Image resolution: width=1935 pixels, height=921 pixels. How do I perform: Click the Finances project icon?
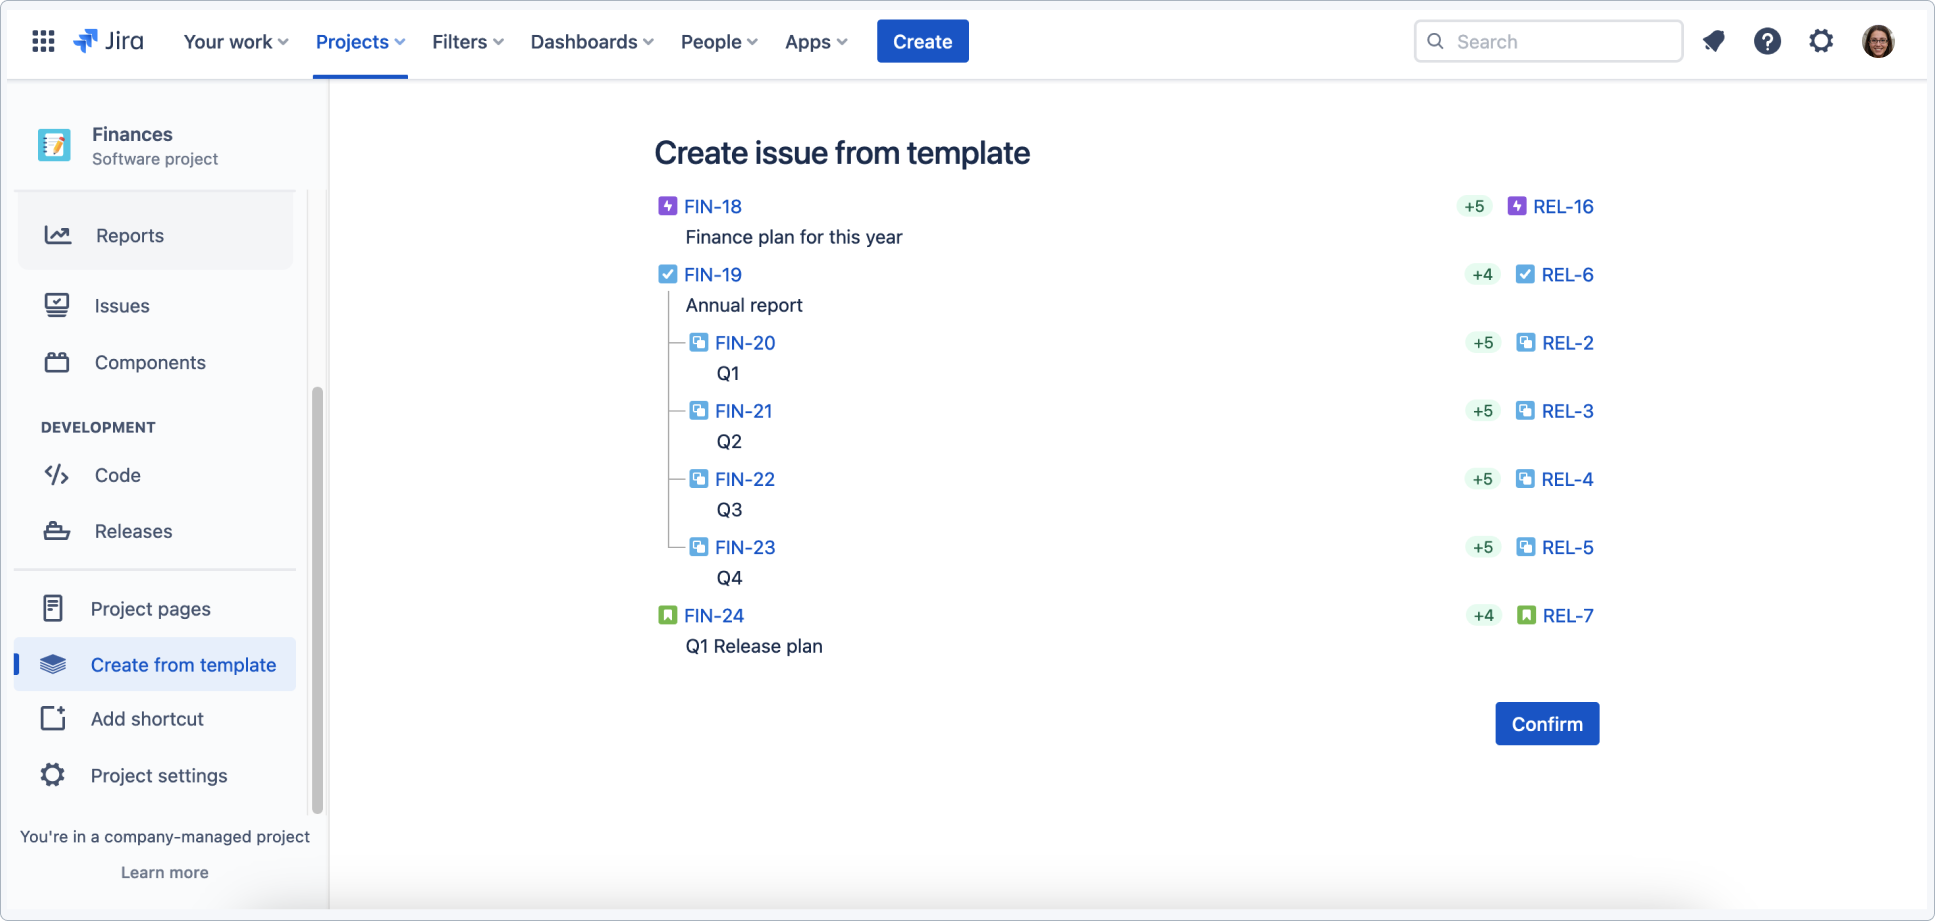pyautogui.click(x=54, y=145)
